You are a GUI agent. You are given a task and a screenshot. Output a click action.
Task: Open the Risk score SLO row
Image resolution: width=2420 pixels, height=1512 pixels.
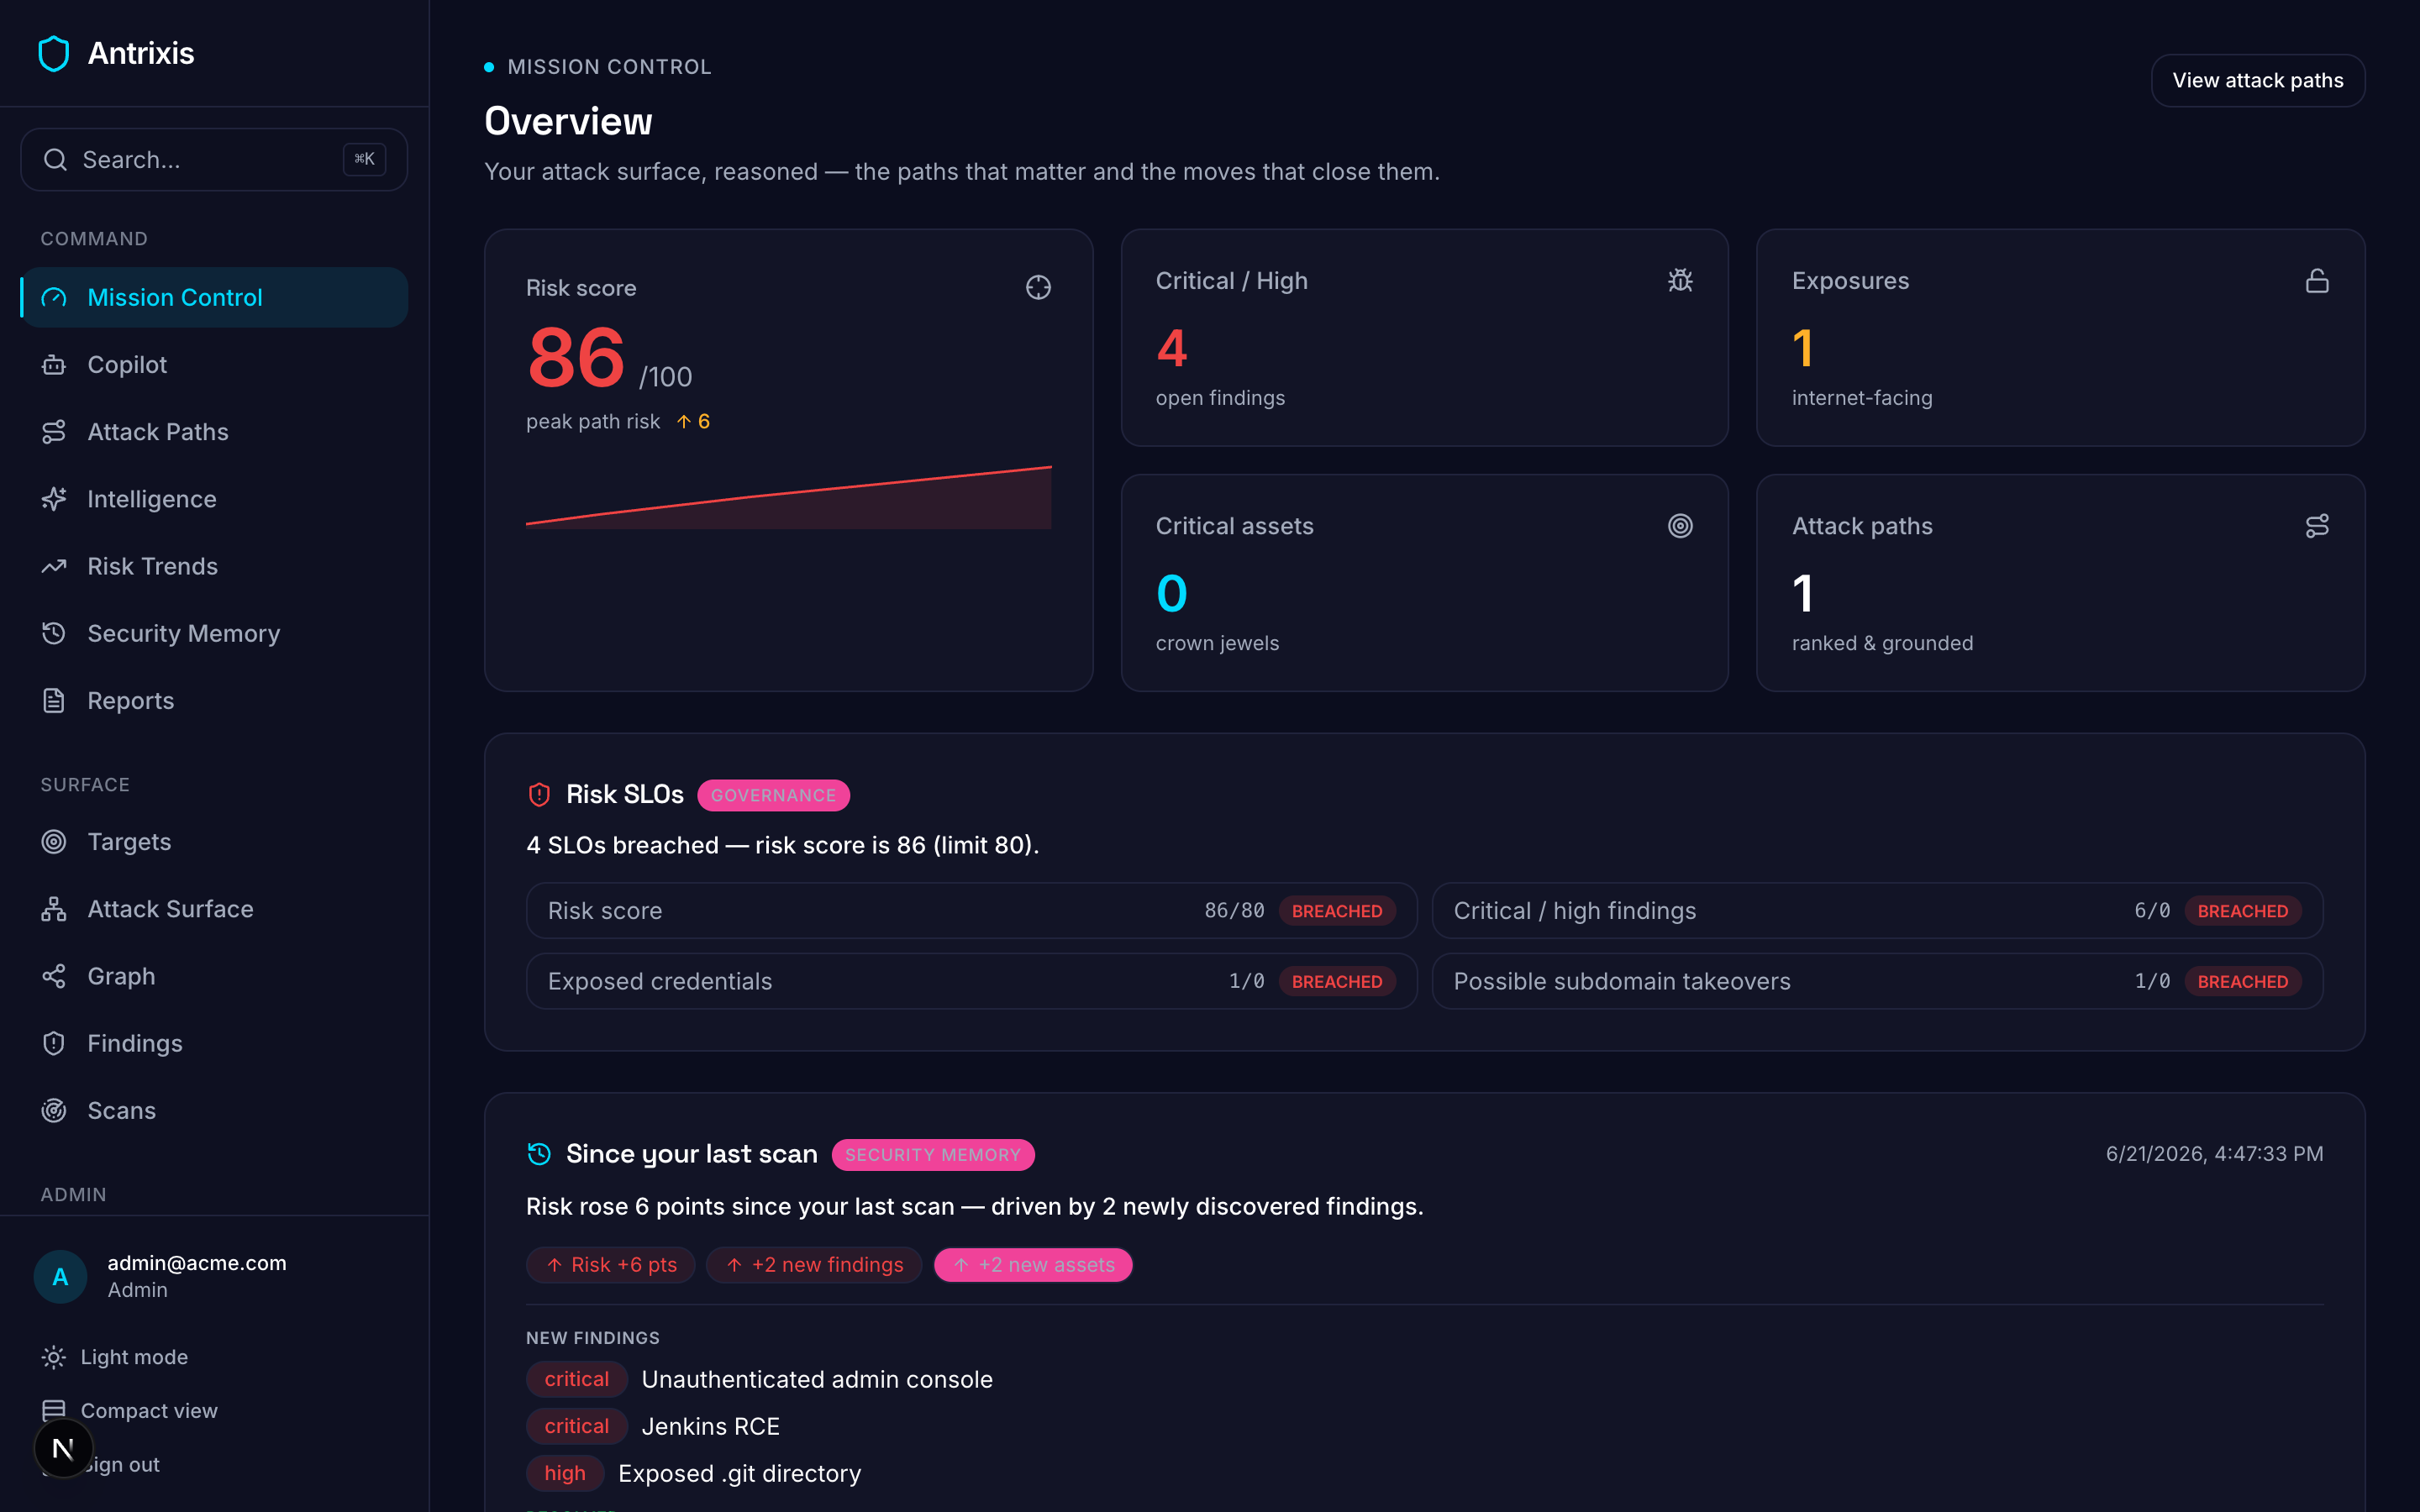coord(971,911)
